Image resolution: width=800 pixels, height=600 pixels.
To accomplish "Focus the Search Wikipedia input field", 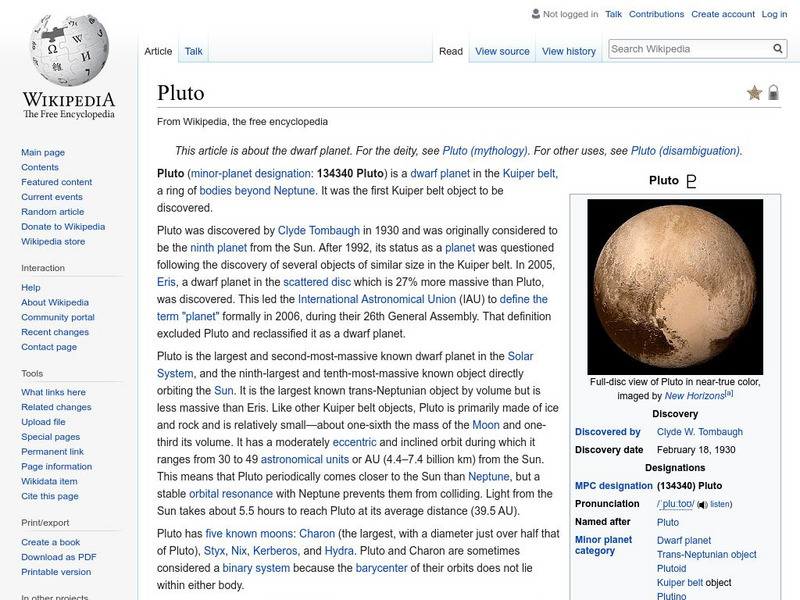I will coord(688,49).
